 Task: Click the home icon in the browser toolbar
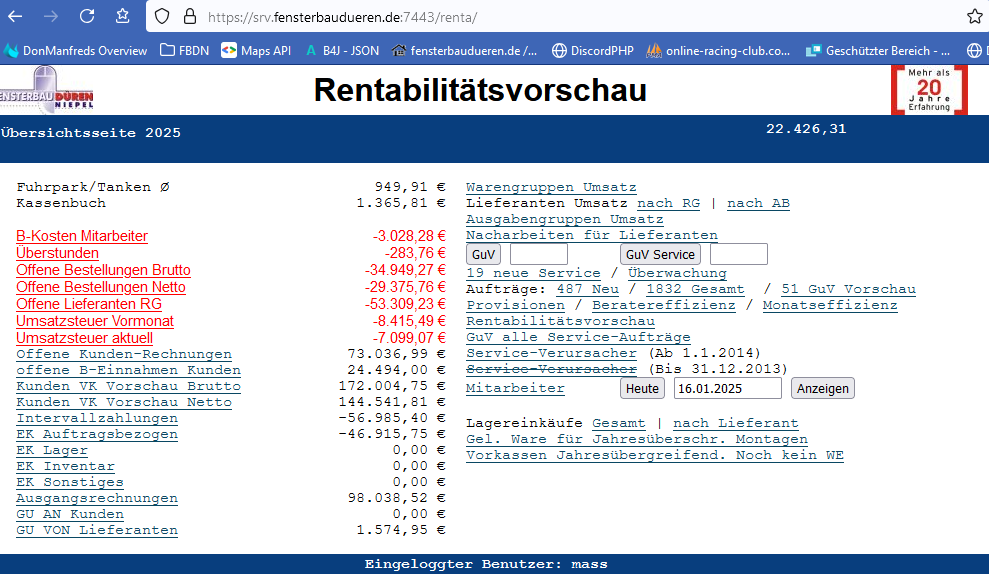click(x=122, y=16)
